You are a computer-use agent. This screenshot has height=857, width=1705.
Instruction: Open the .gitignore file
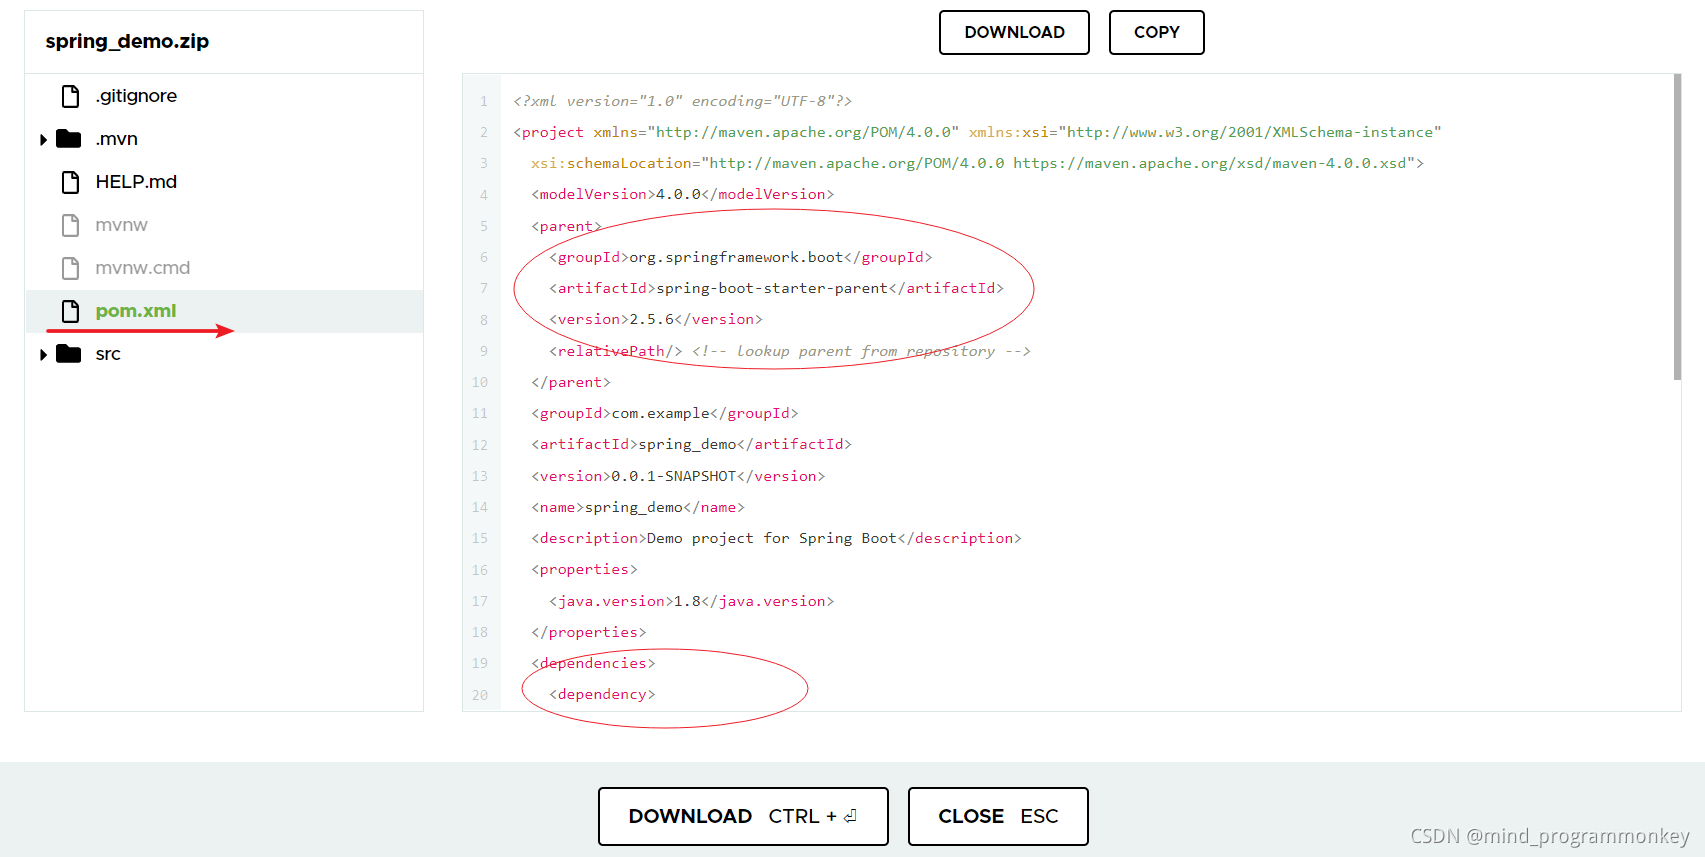tap(136, 96)
